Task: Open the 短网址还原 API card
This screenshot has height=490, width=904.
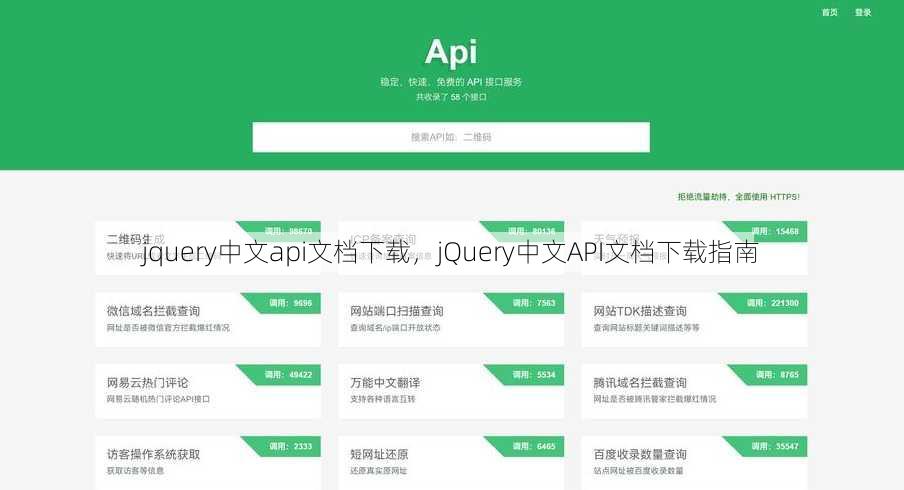Action: 451,463
